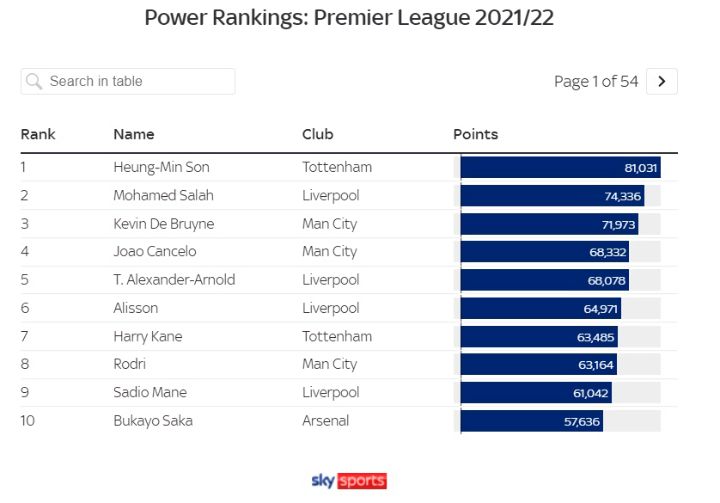
Task: Sort by Name column header
Action: pos(134,134)
